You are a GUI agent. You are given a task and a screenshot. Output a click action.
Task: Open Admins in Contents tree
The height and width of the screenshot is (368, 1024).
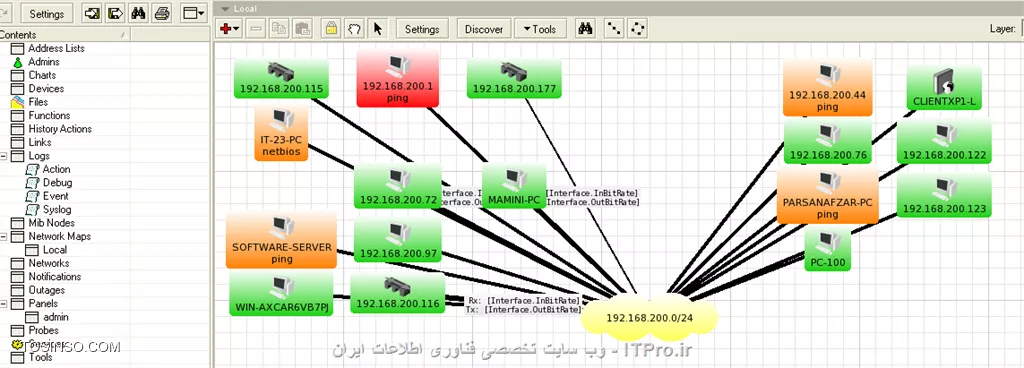tap(44, 62)
